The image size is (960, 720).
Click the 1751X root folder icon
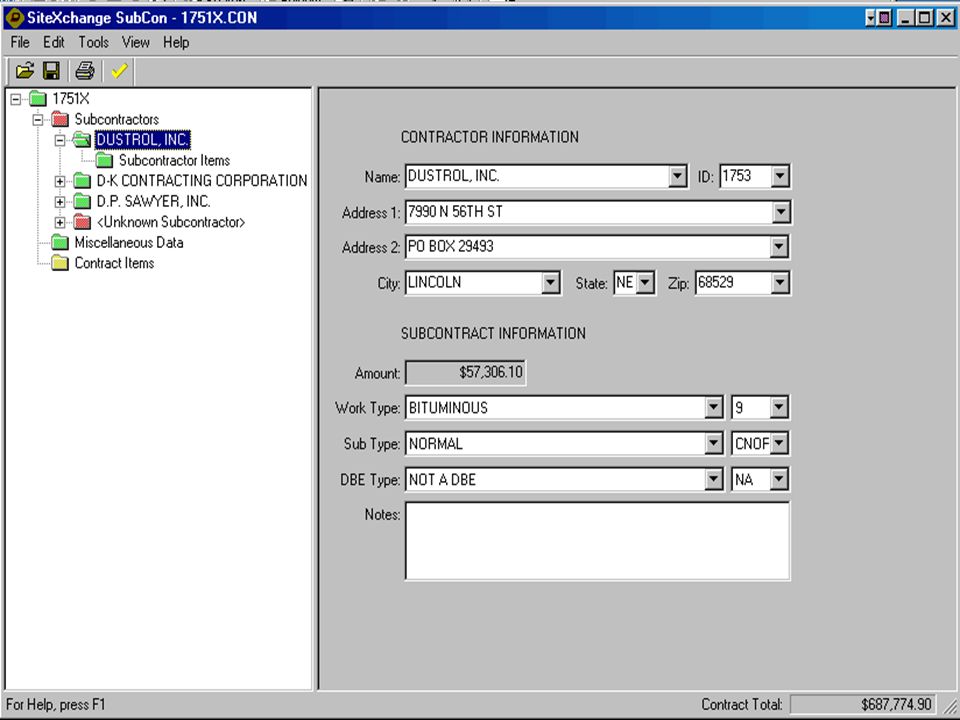coord(38,98)
